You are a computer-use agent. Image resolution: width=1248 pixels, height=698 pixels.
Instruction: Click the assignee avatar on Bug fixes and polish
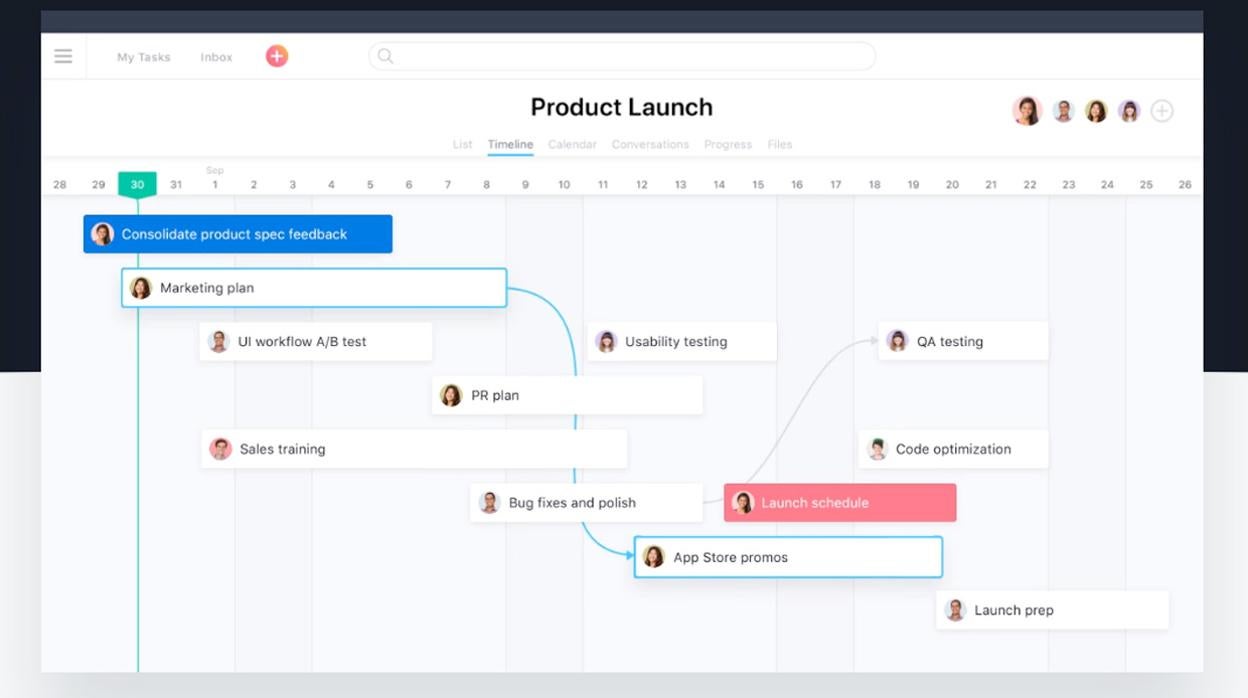click(x=489, y=502)
